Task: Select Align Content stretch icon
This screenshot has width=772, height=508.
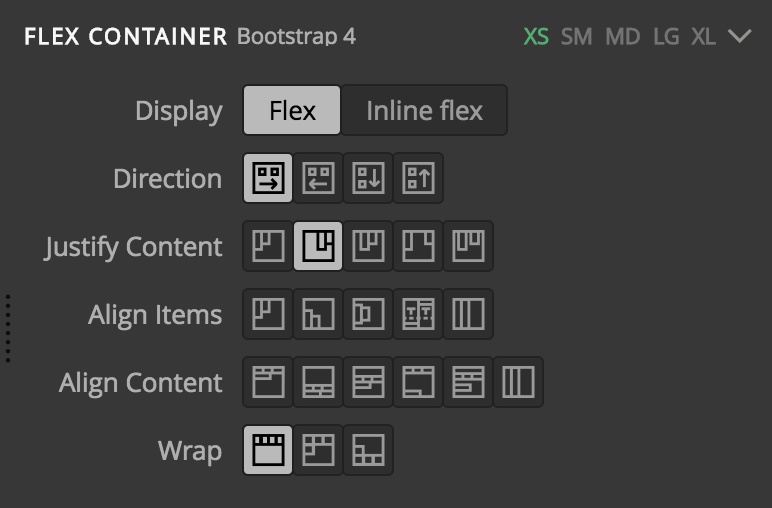Action: coord(518,382)
